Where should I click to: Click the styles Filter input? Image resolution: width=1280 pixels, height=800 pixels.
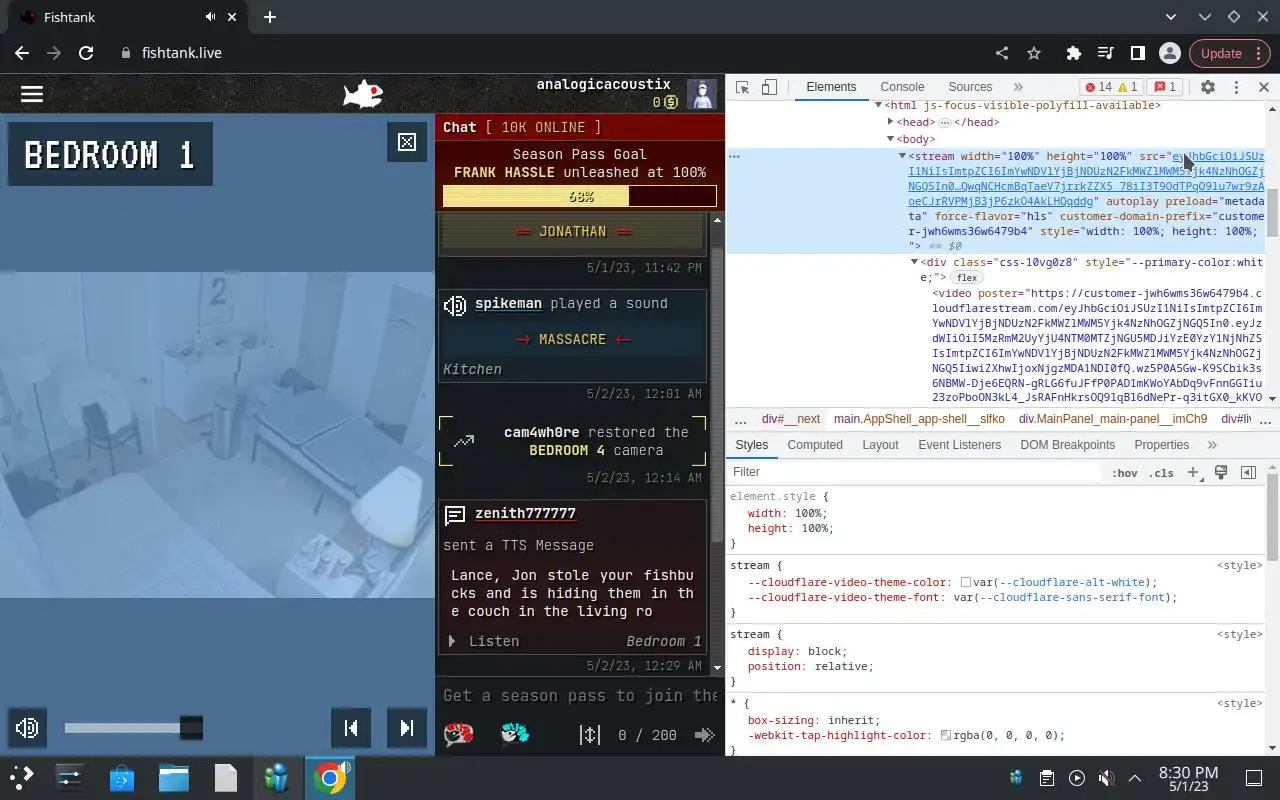pyautogui.click(x=915, y=472)
